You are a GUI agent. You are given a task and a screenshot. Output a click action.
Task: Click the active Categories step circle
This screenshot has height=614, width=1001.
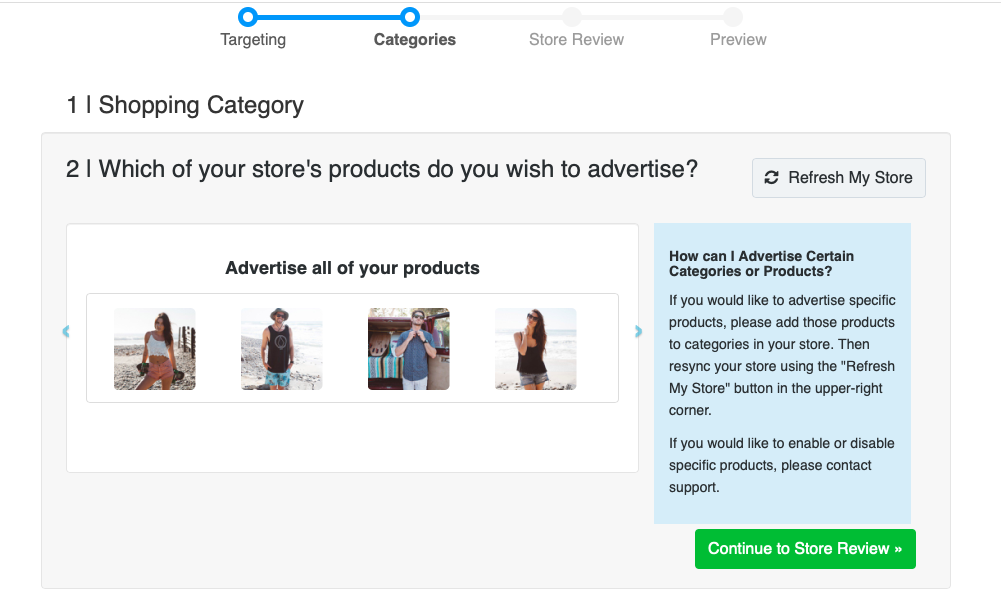(x=409, y=16)
